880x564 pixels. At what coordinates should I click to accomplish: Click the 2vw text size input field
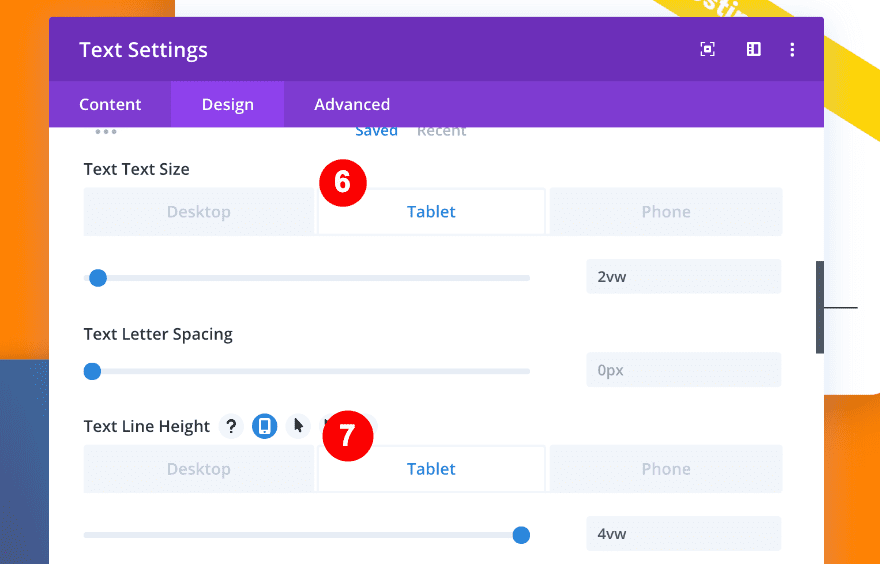click(x=683, y=277)
